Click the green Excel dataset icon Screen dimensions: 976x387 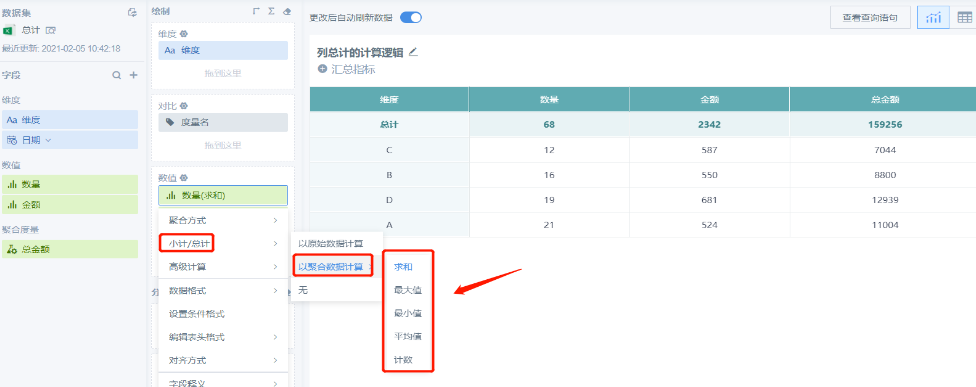(9, 30)
